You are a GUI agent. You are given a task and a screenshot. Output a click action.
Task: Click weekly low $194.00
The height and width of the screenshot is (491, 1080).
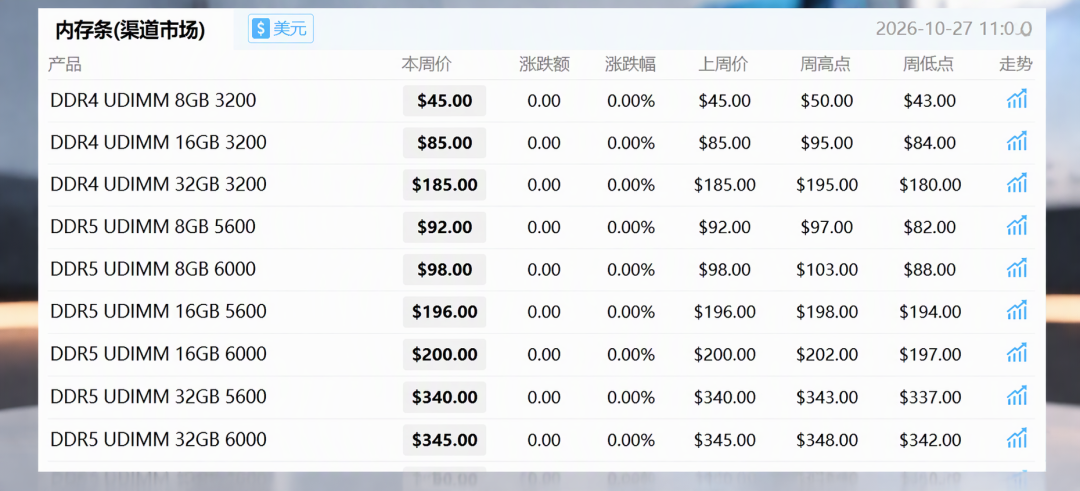click(x=930, y=313)
